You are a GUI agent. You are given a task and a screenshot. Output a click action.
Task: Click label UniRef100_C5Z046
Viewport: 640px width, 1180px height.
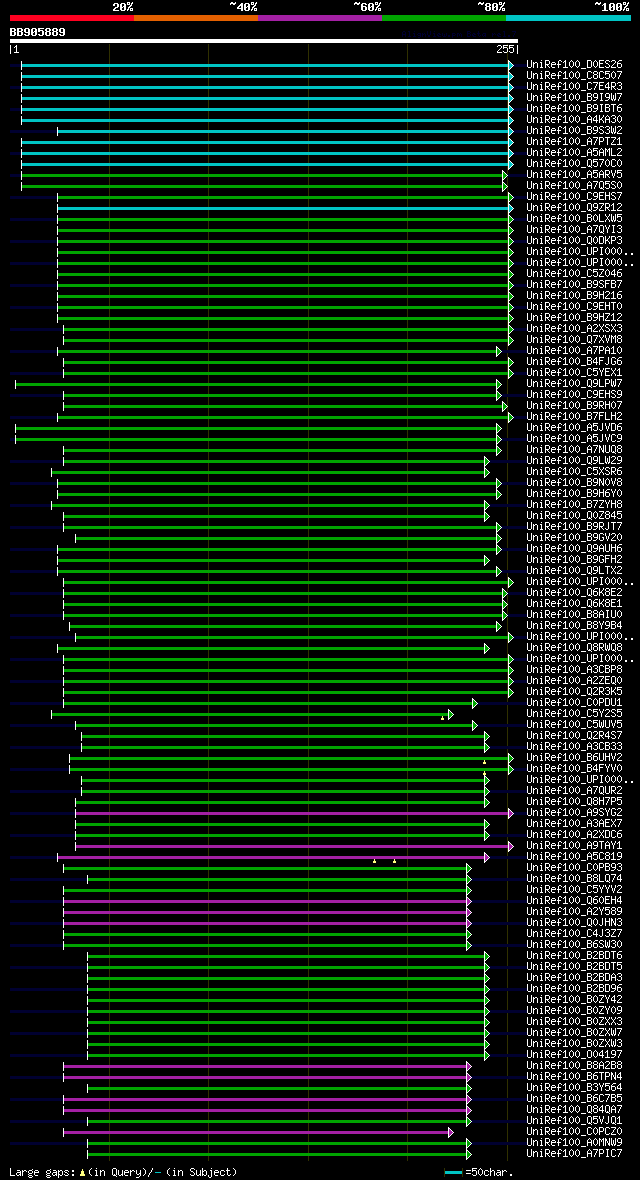574,273
